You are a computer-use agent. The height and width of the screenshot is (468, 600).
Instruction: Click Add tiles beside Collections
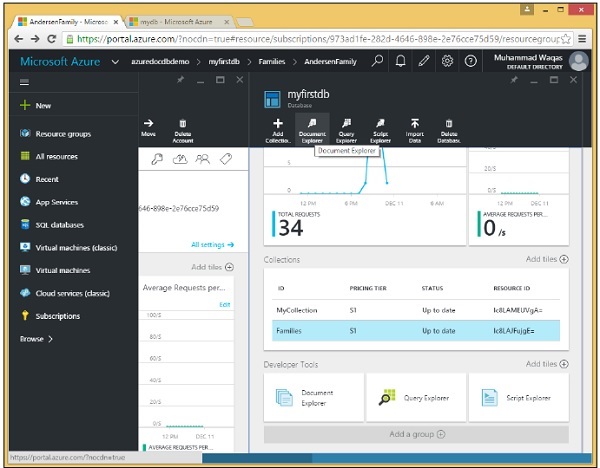point(547,259)
